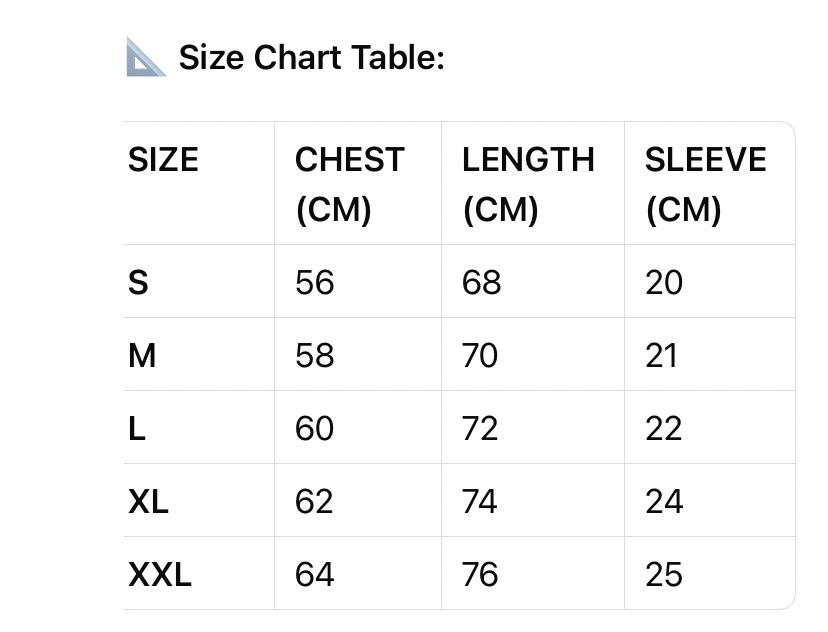Select the sleeve value 20 cell
Viewport: 828px width, 632px height.
point(664,283)
